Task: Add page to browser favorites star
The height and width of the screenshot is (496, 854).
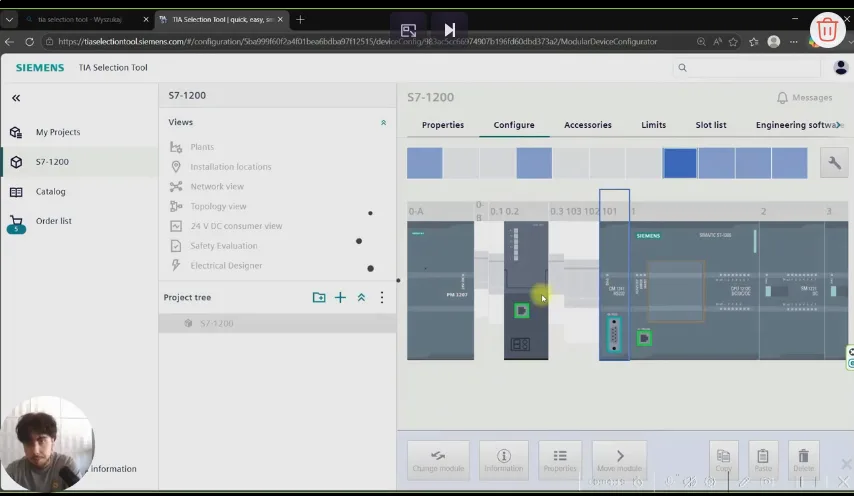Action: pos(733,41)
